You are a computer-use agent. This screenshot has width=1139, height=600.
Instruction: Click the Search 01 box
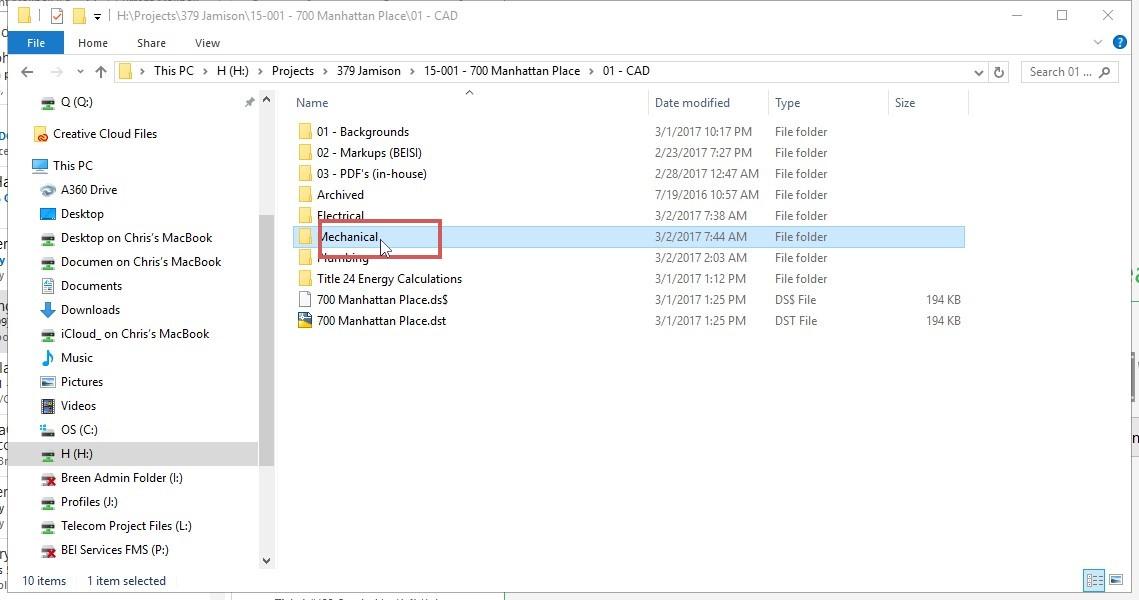[x=1069, y=72]
